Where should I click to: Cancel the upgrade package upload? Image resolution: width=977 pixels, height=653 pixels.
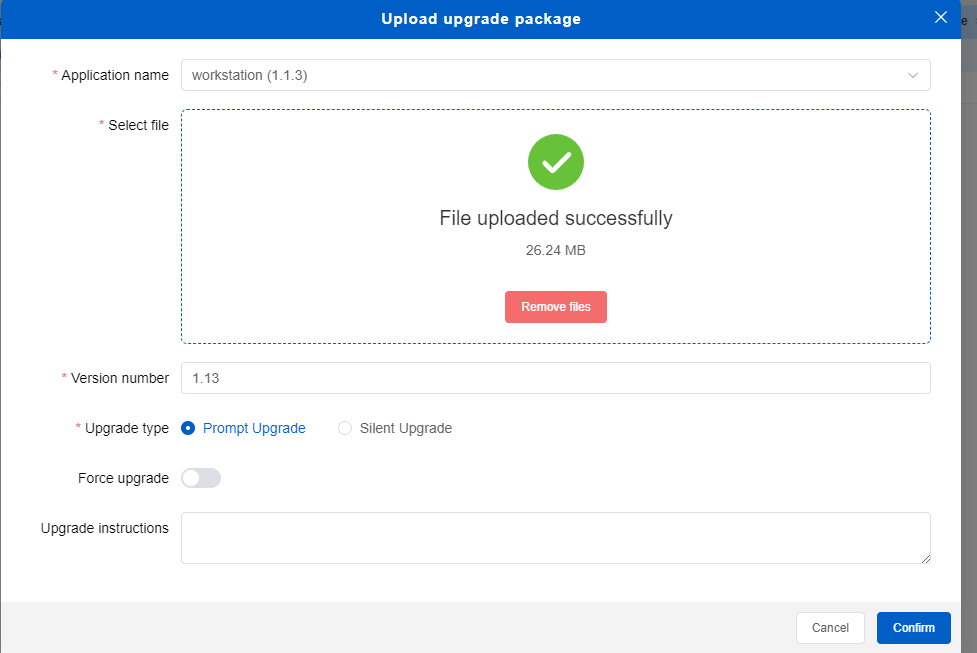pos(830,628)
